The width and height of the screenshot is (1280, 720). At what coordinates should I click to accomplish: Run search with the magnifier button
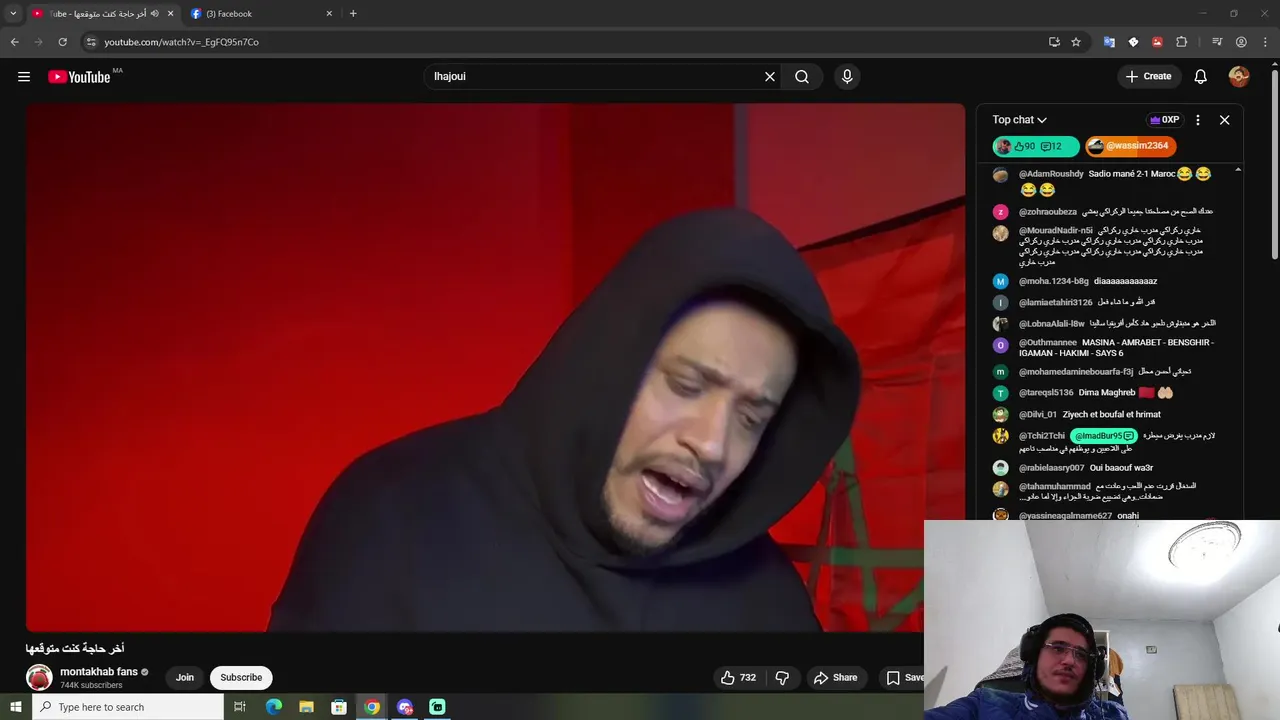pos(802,76)
